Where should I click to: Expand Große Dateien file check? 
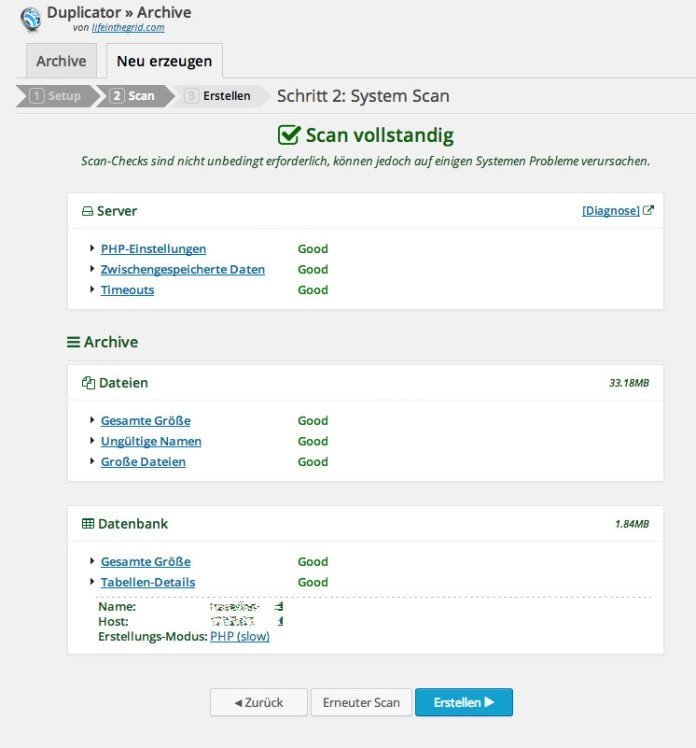pos(143,462)
